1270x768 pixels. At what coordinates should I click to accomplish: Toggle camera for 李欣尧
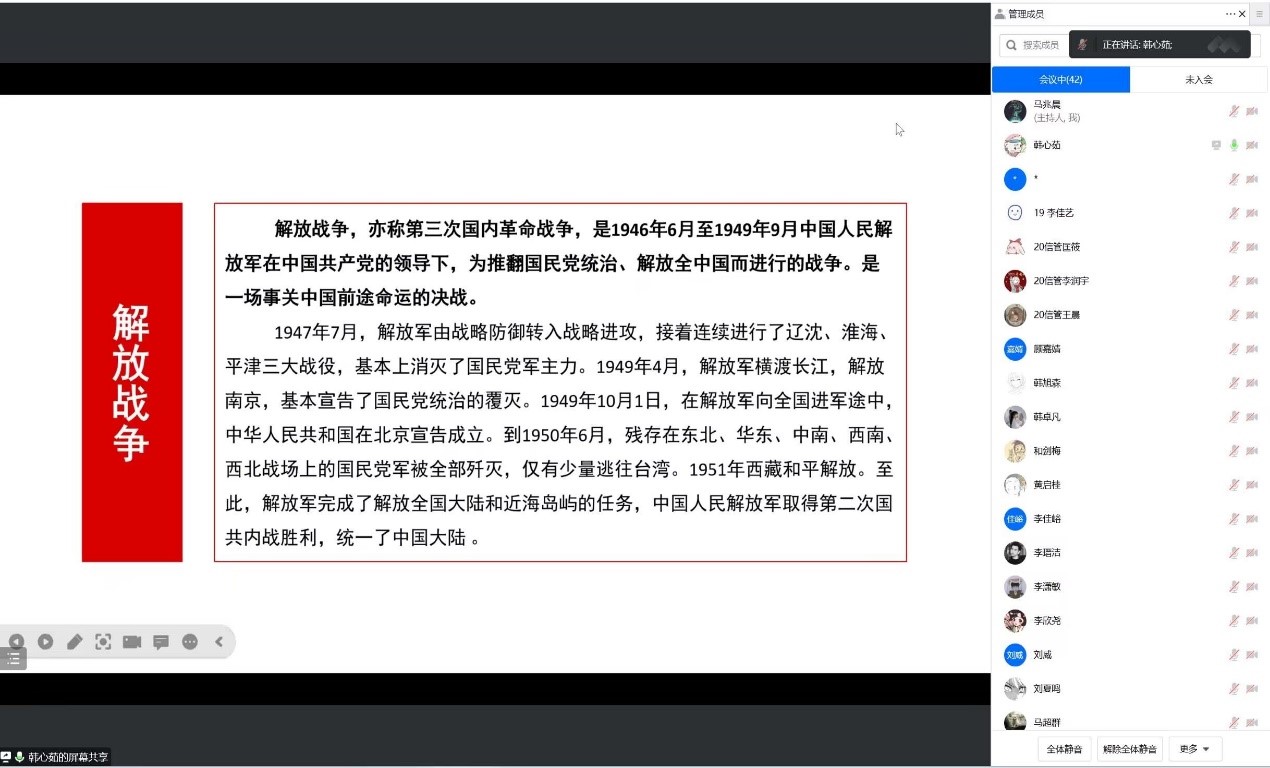[1252, 621]
